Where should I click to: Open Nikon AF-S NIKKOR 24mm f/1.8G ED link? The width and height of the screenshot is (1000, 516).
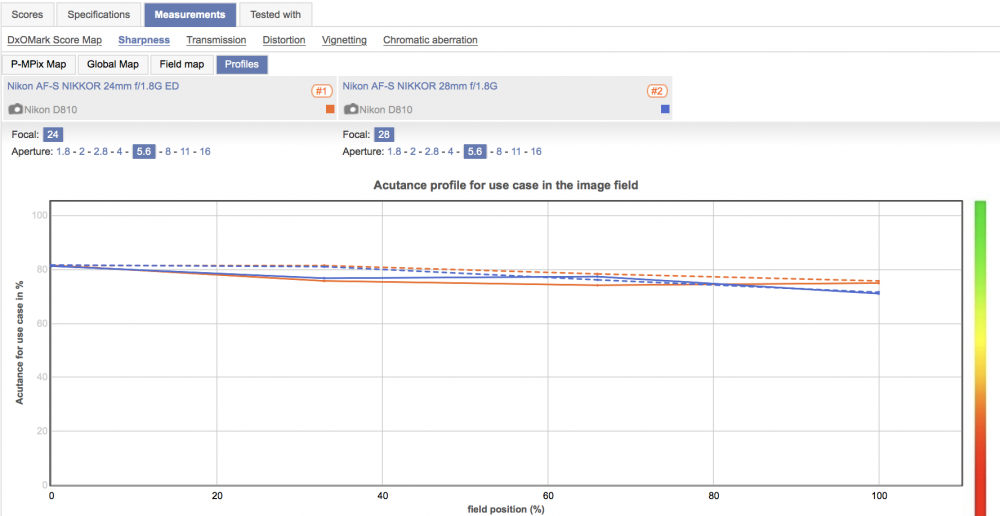pos(93,85)
